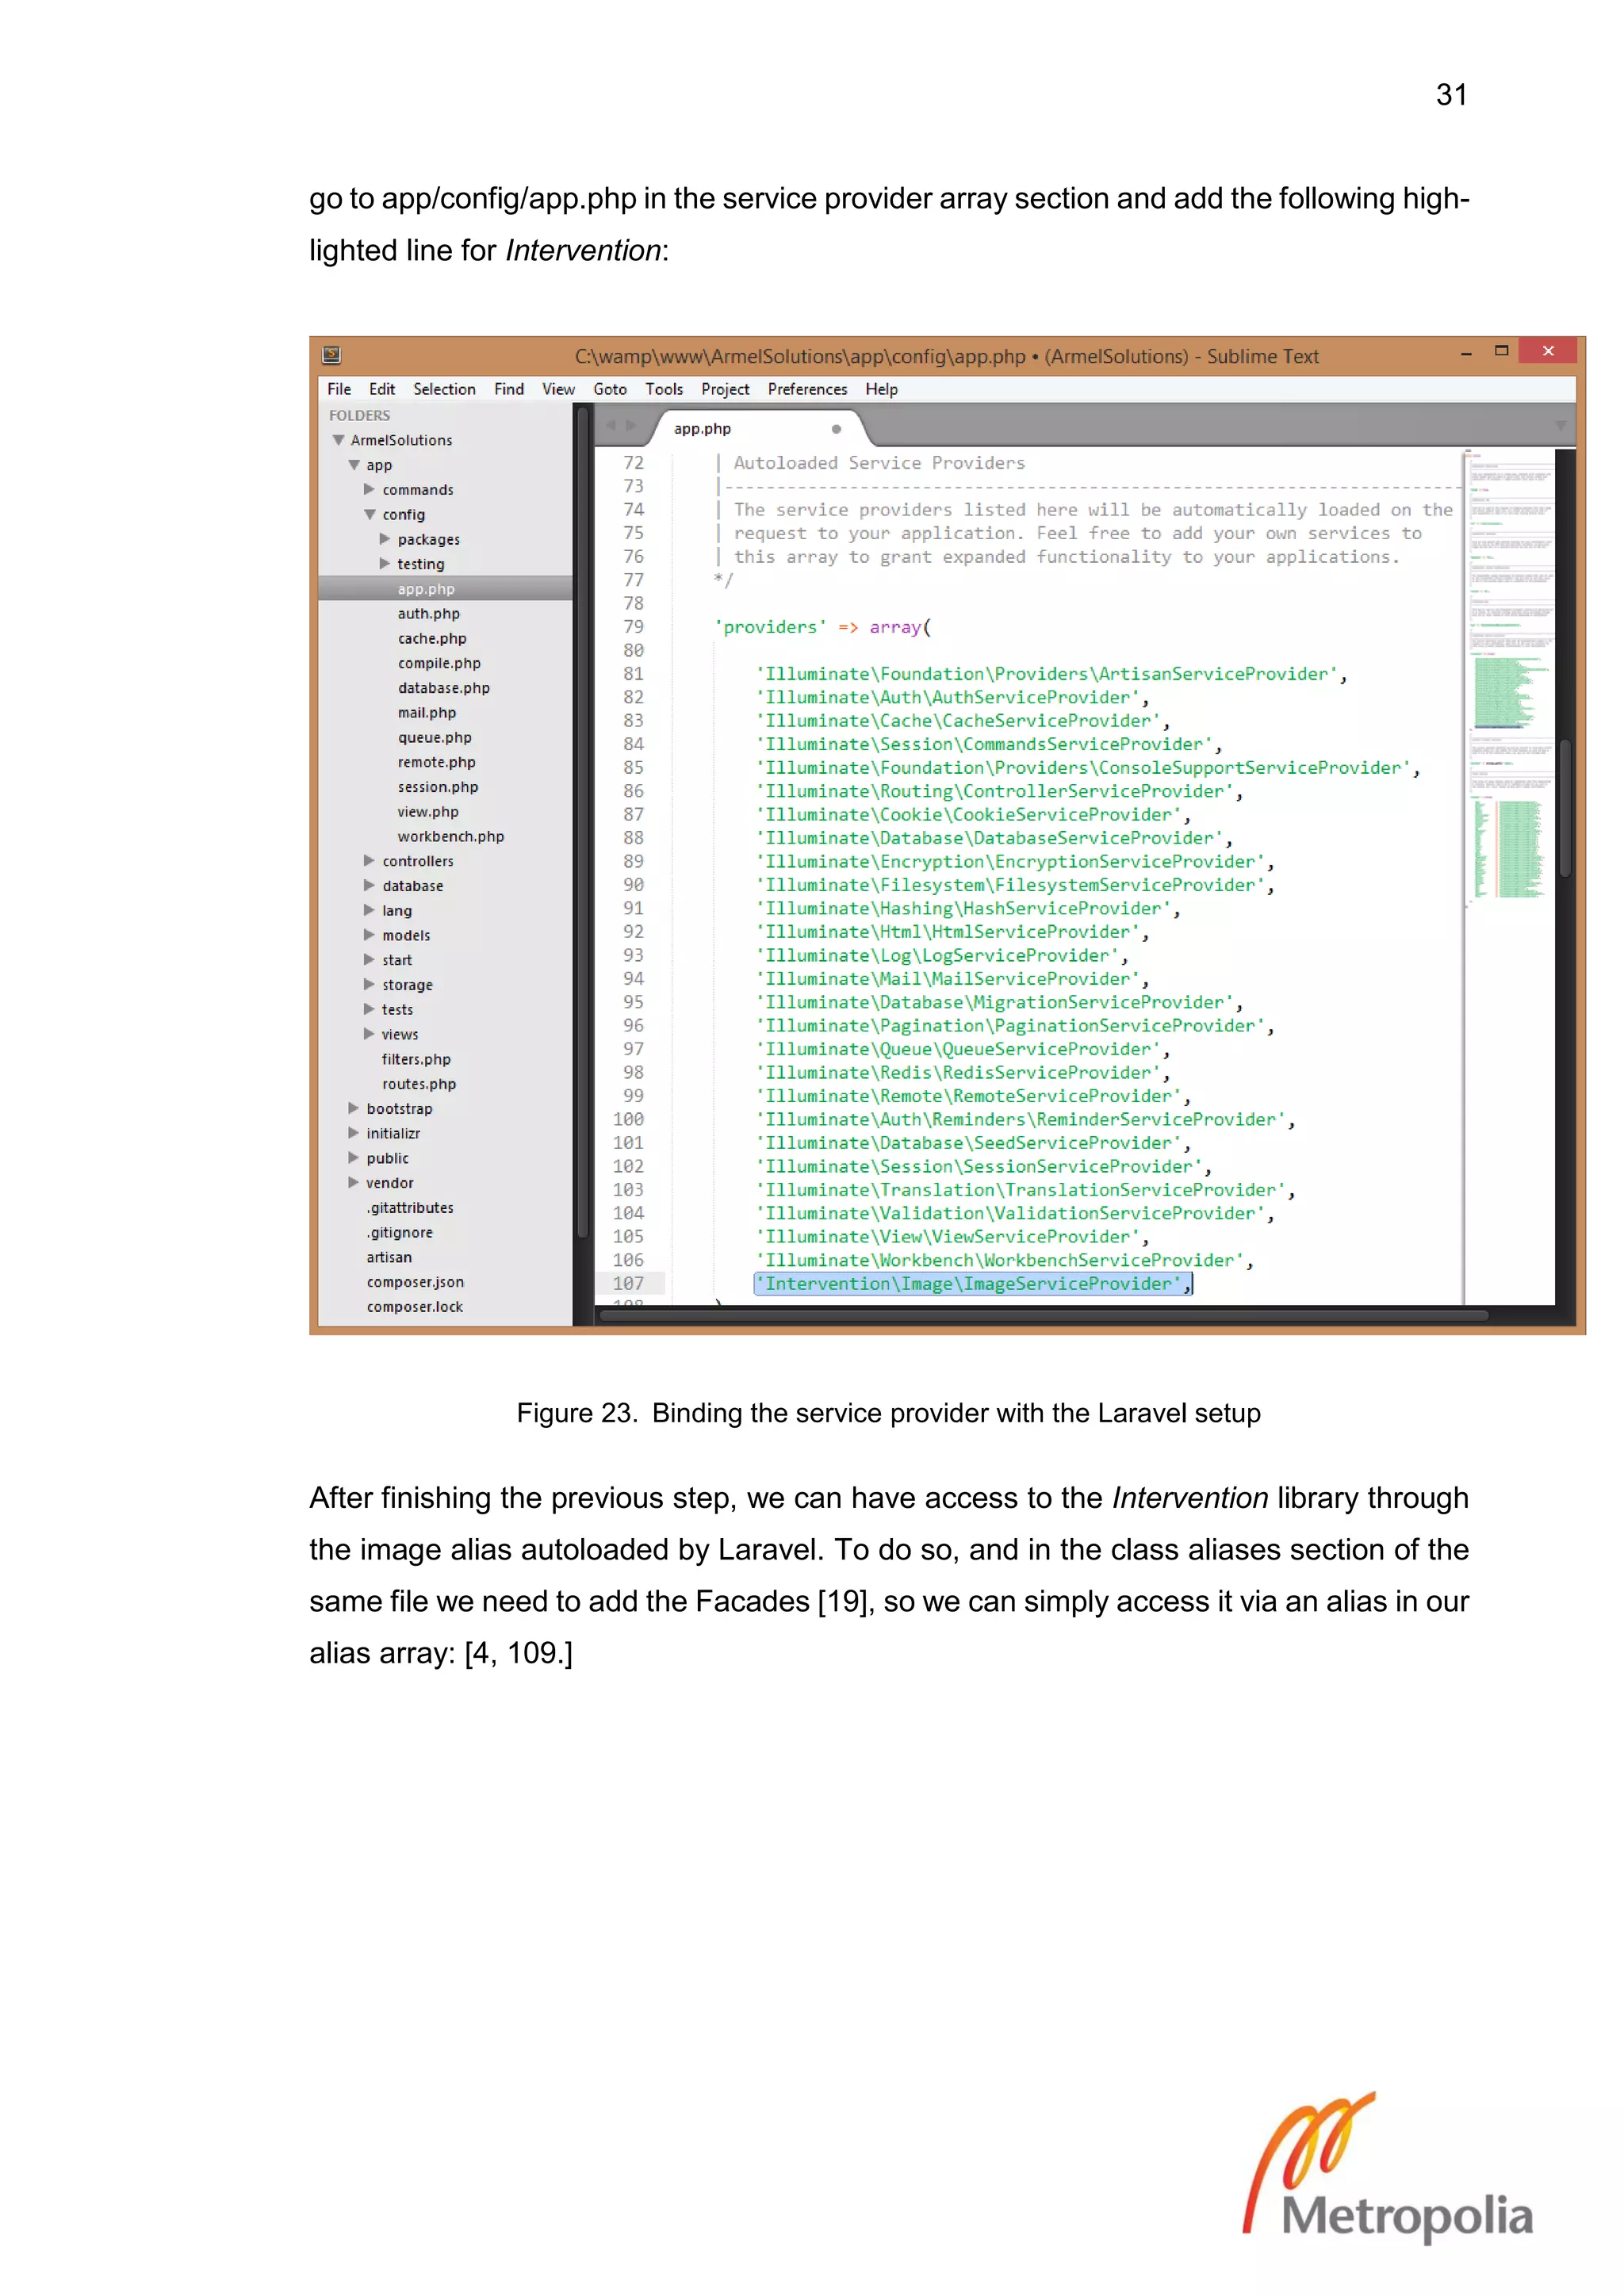
Task: Open .gitattributes from the sidebar
Action: (410, 1208)
